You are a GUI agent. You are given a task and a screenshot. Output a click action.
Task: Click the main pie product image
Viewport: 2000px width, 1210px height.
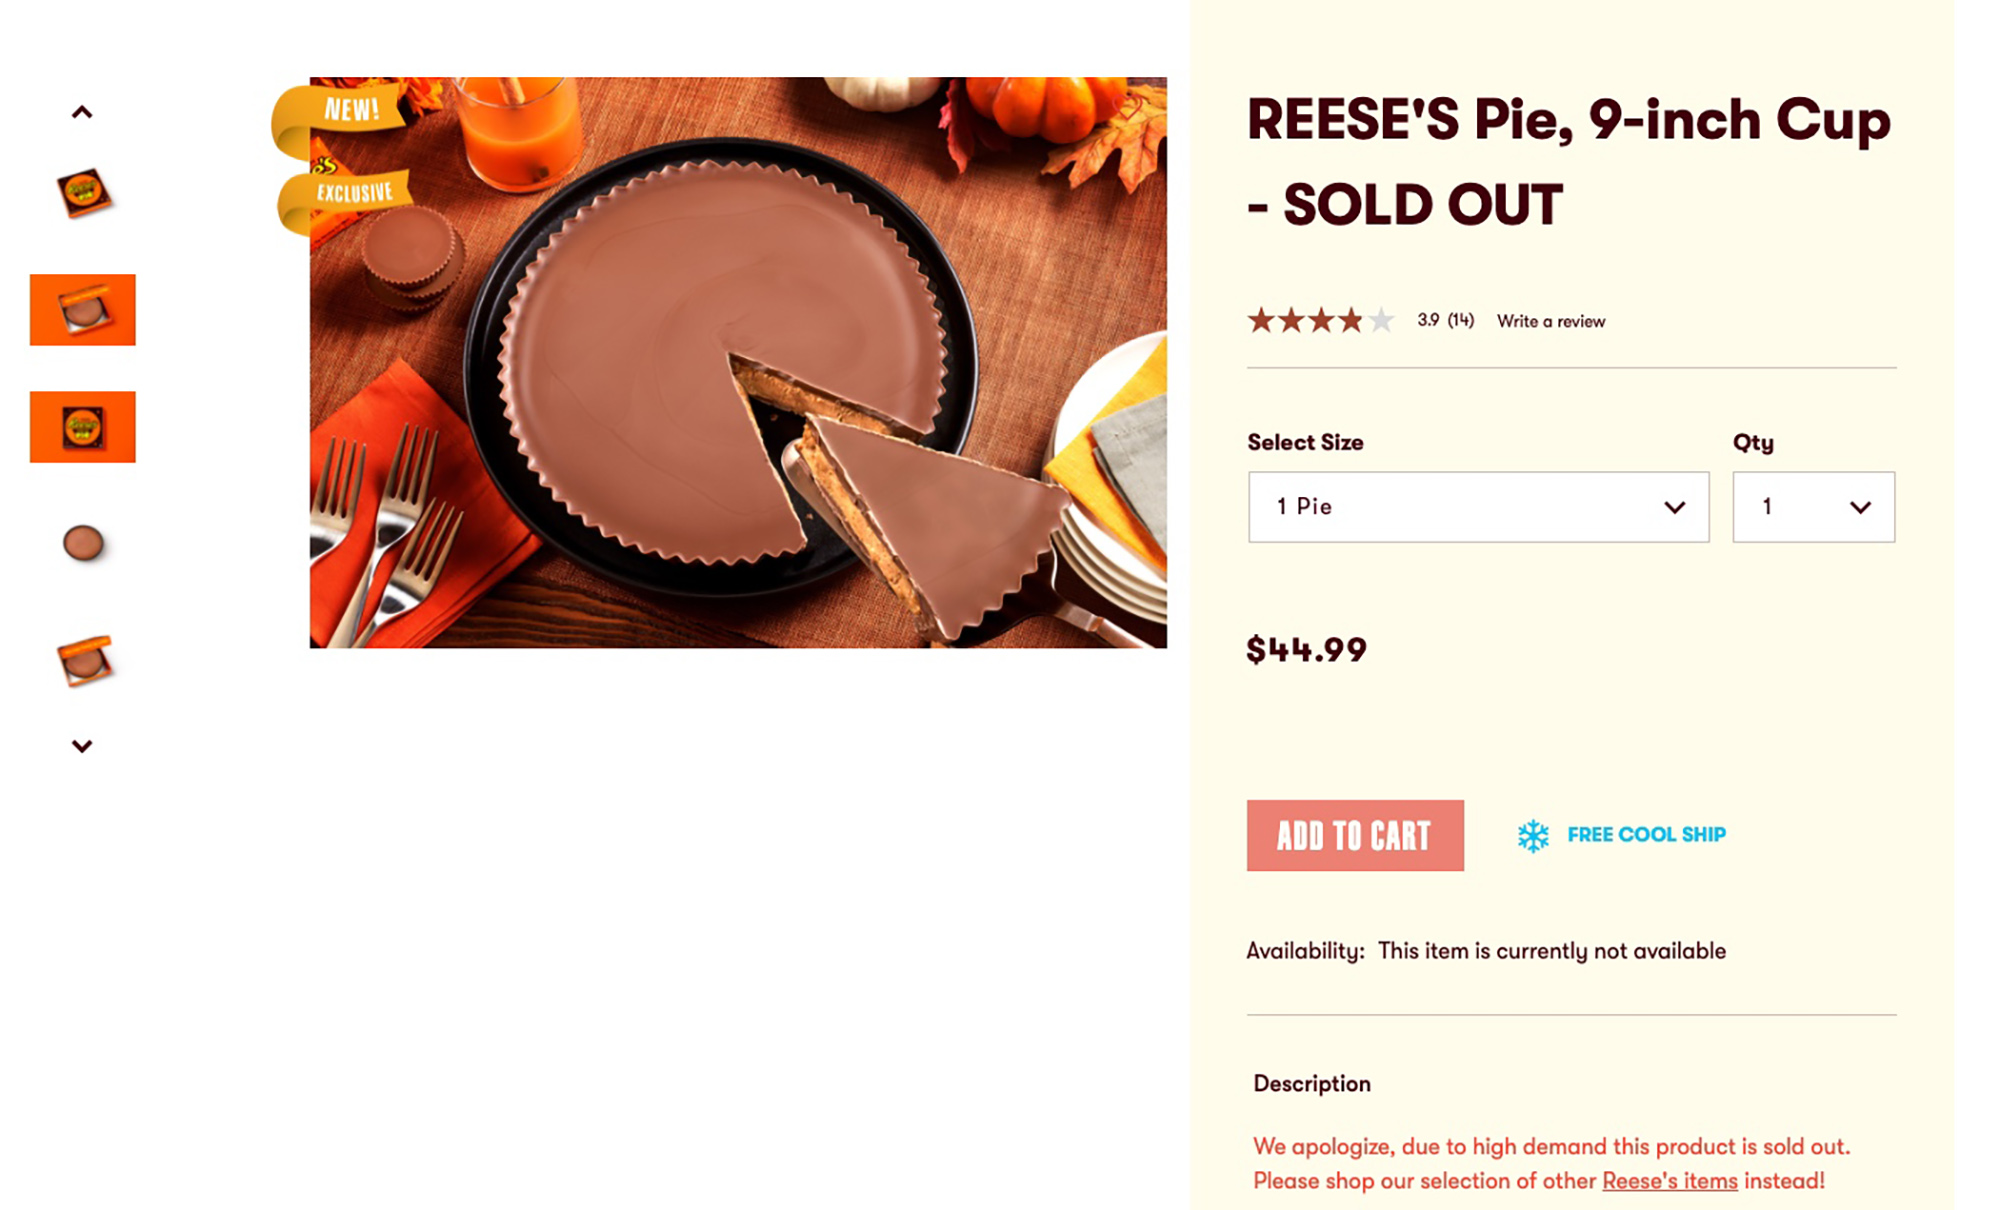tap(738, 363)
